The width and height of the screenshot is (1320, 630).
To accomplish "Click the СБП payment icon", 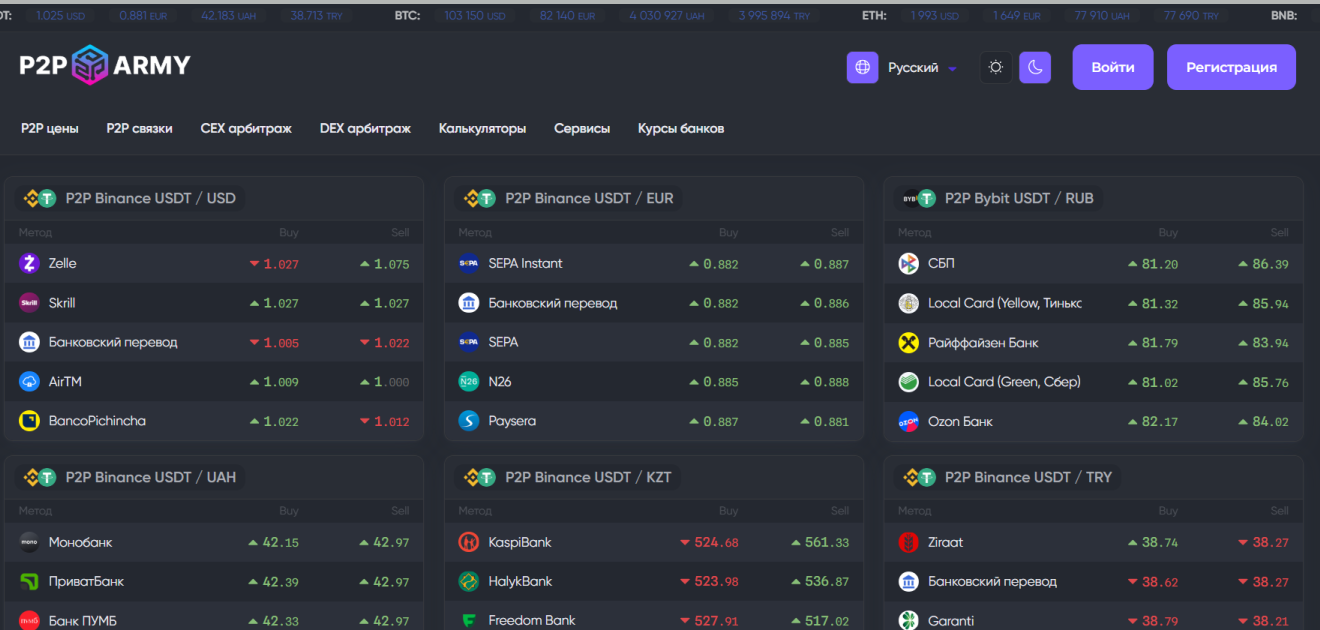I will (909, 264).
